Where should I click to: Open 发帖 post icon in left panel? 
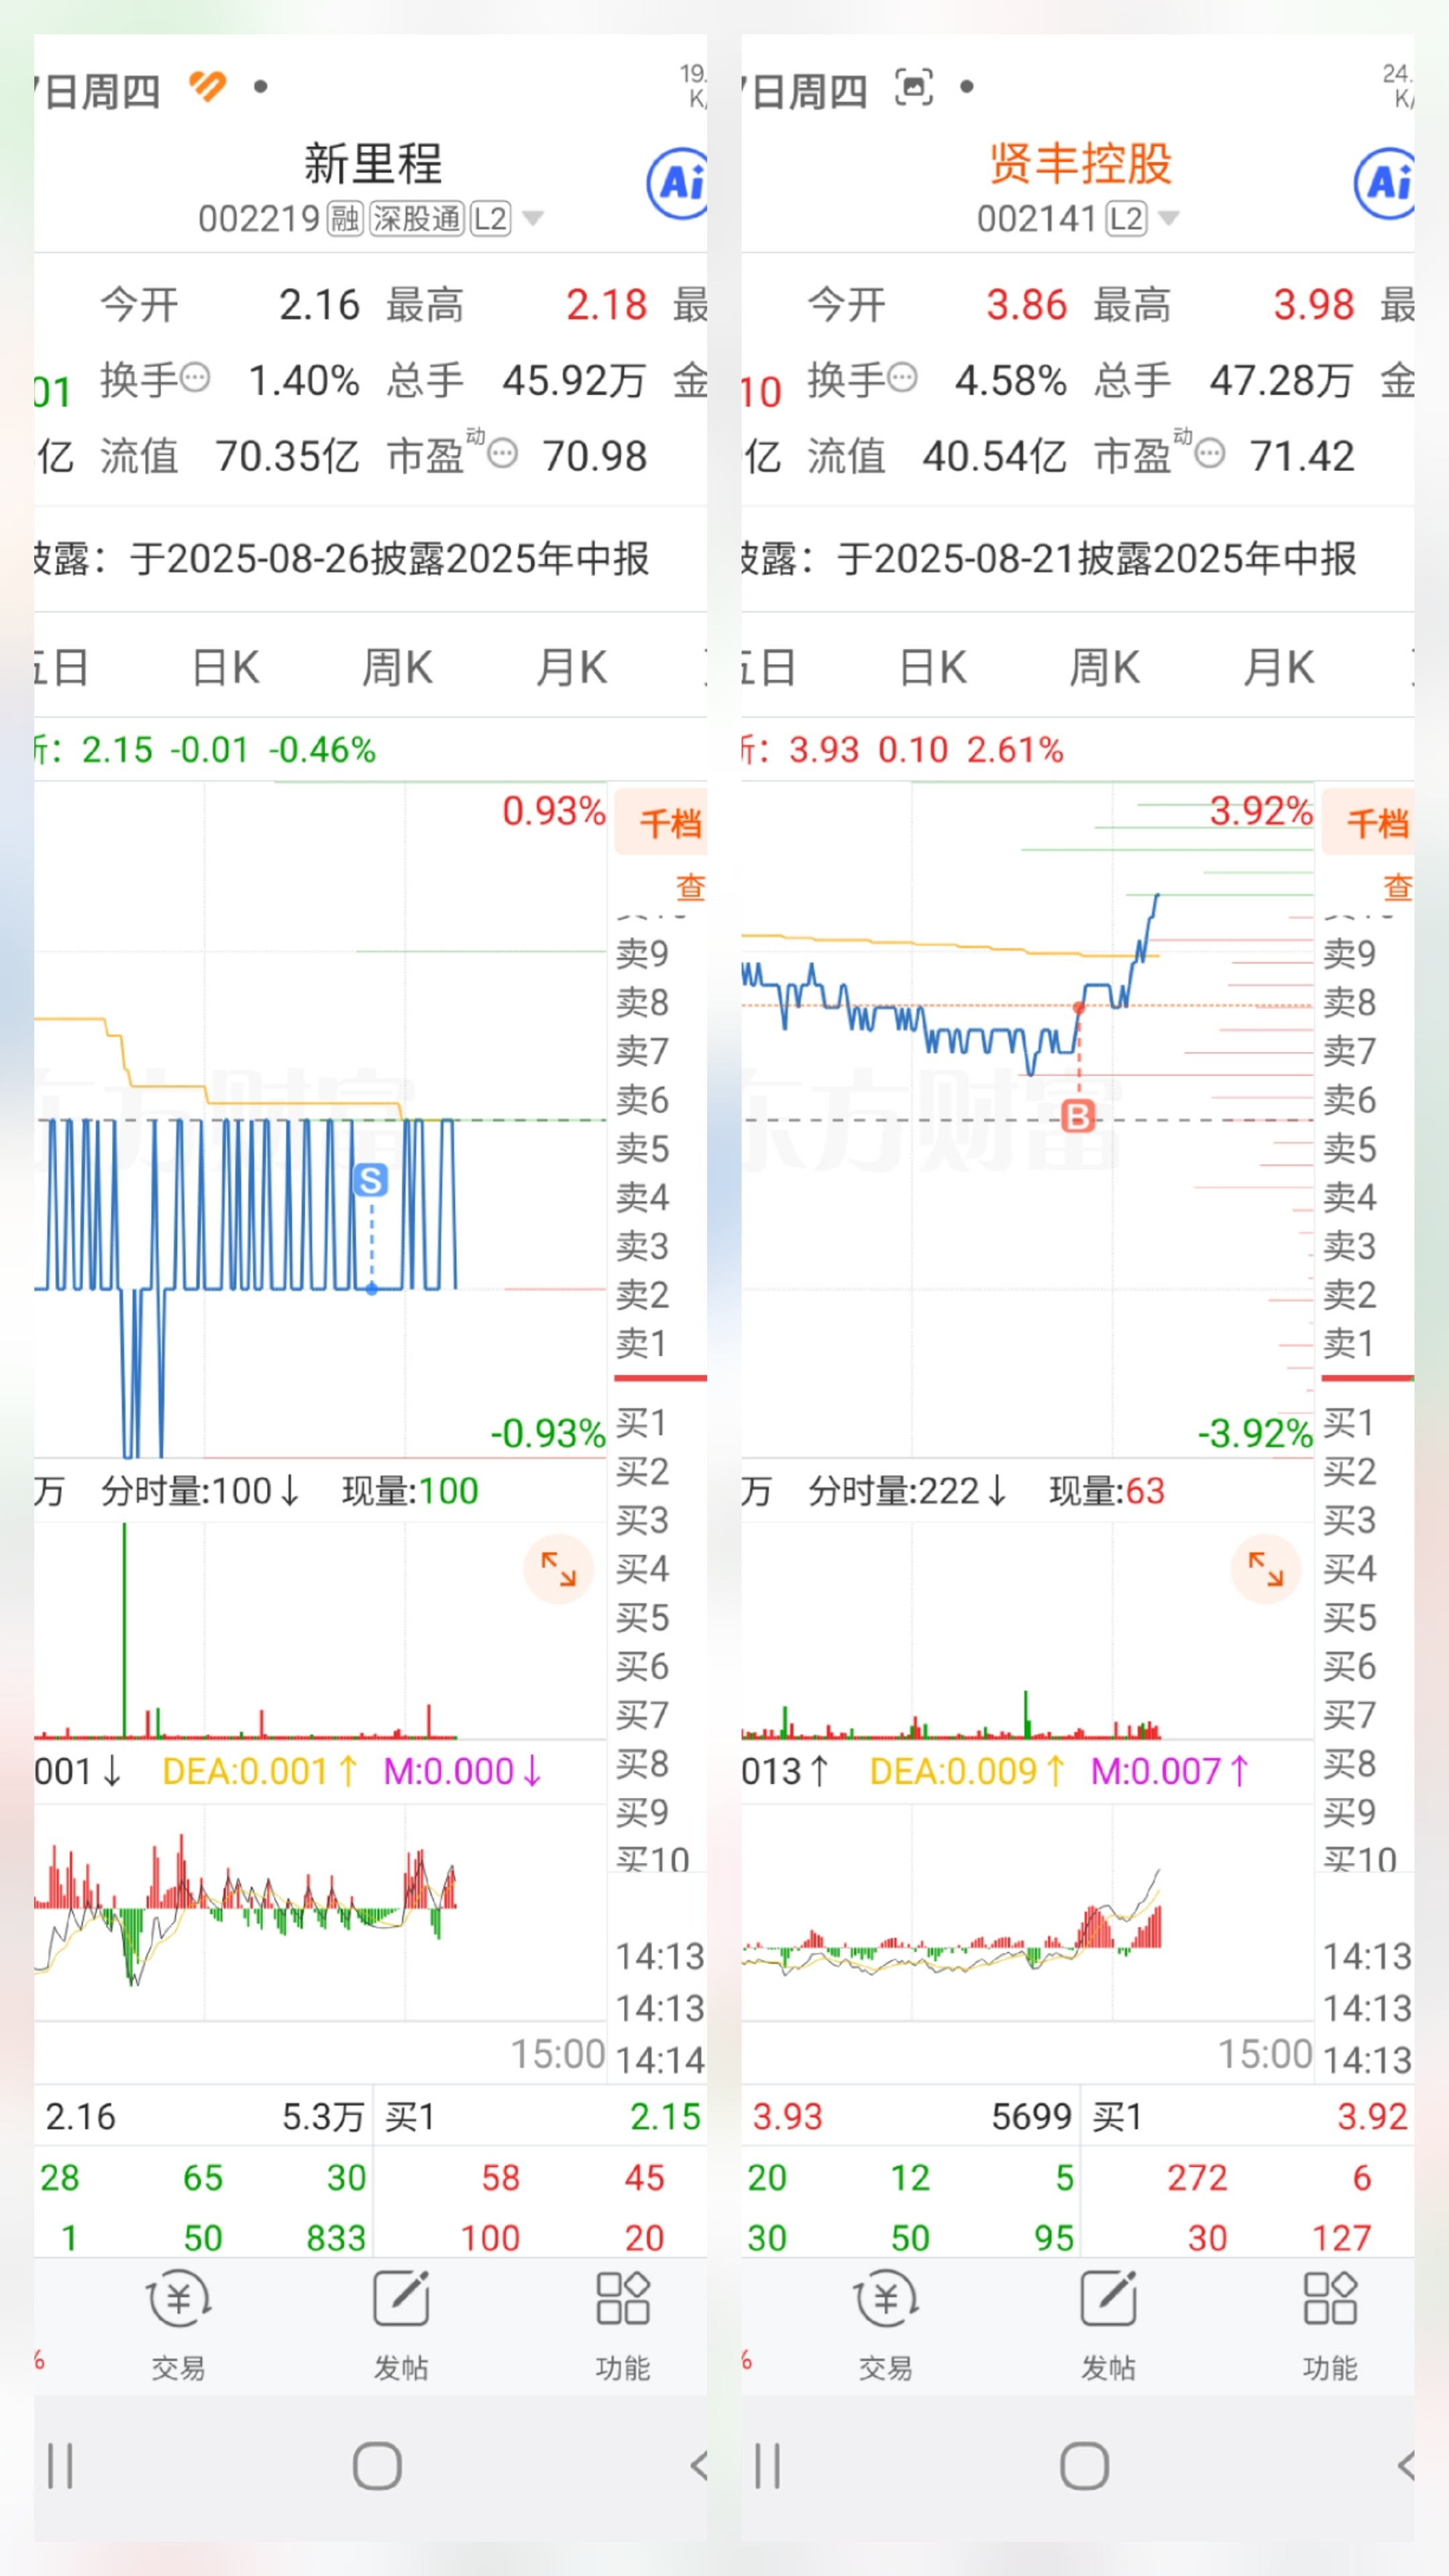pyautogui.click(x=401, y=2325)
